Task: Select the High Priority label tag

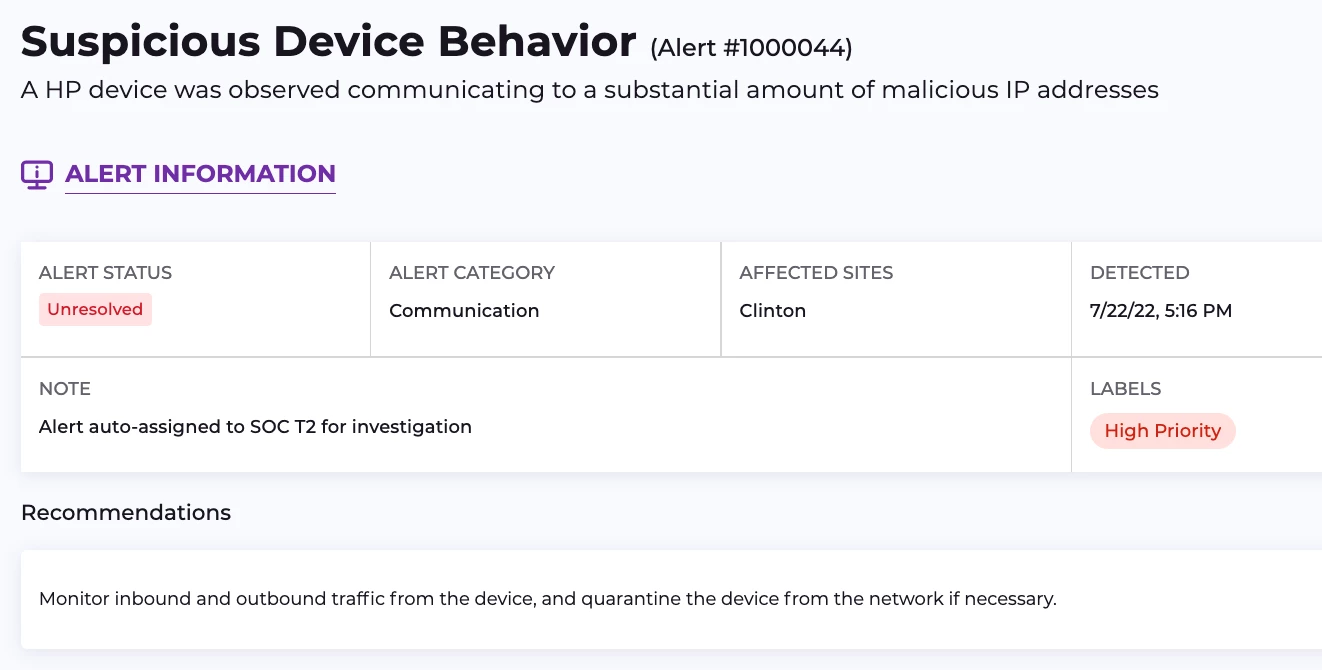Action: click(1162, 431)
